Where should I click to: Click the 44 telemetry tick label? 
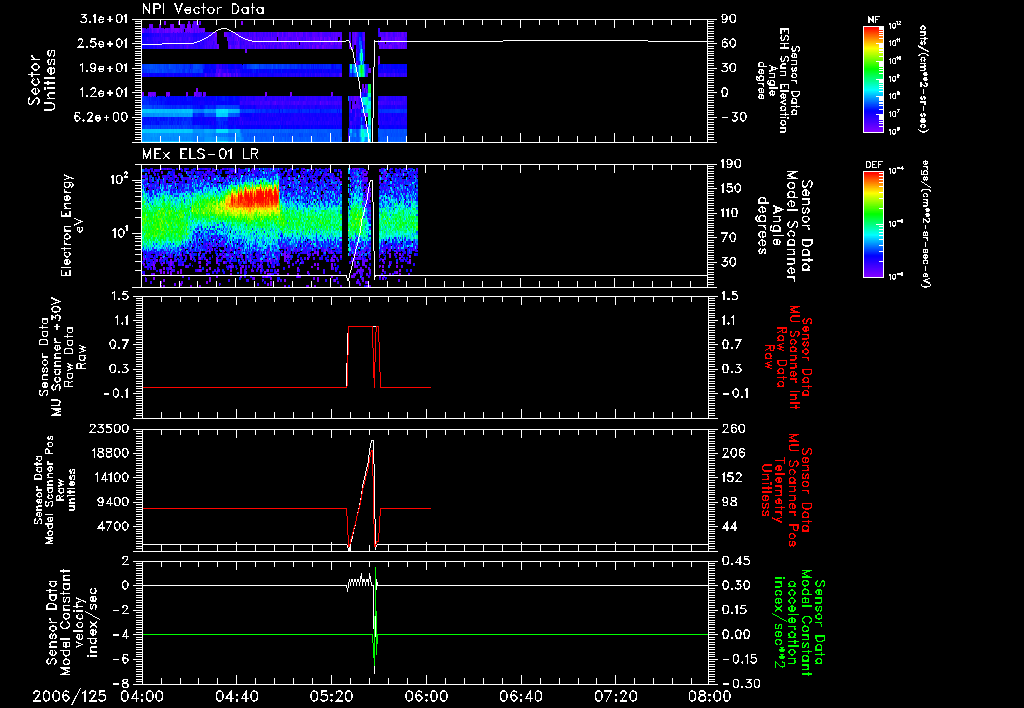click(729, 526)
